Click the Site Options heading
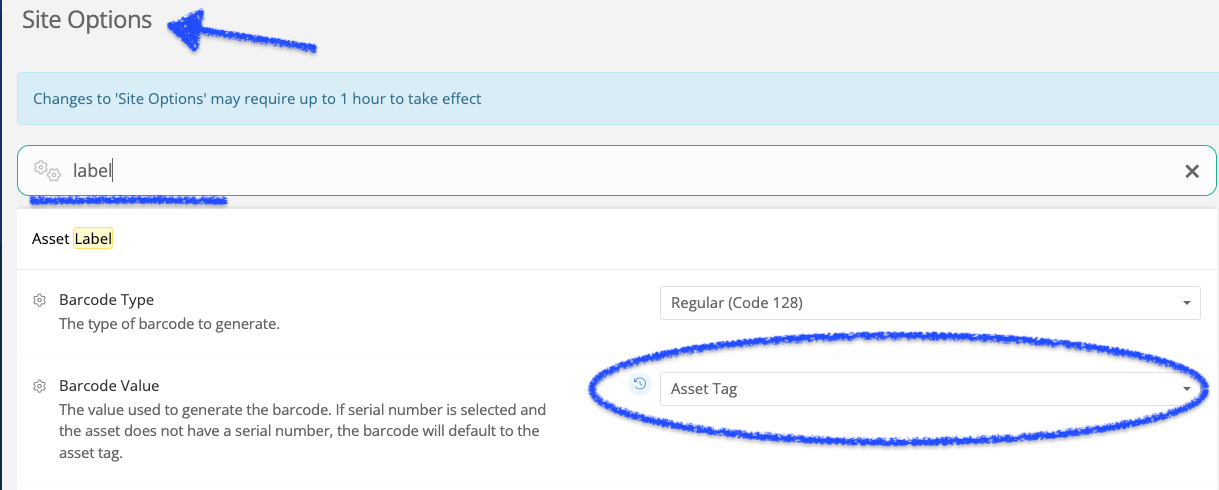The image size is (1219, 490). click(87, 20)
